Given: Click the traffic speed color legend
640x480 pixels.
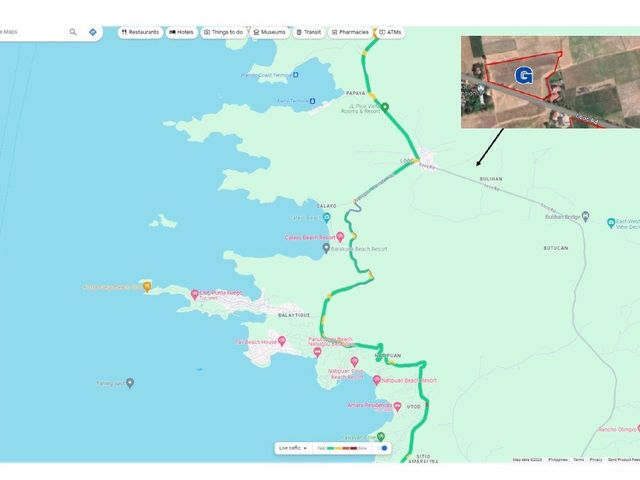Looking at the screenshot, I should pos(342,448).
